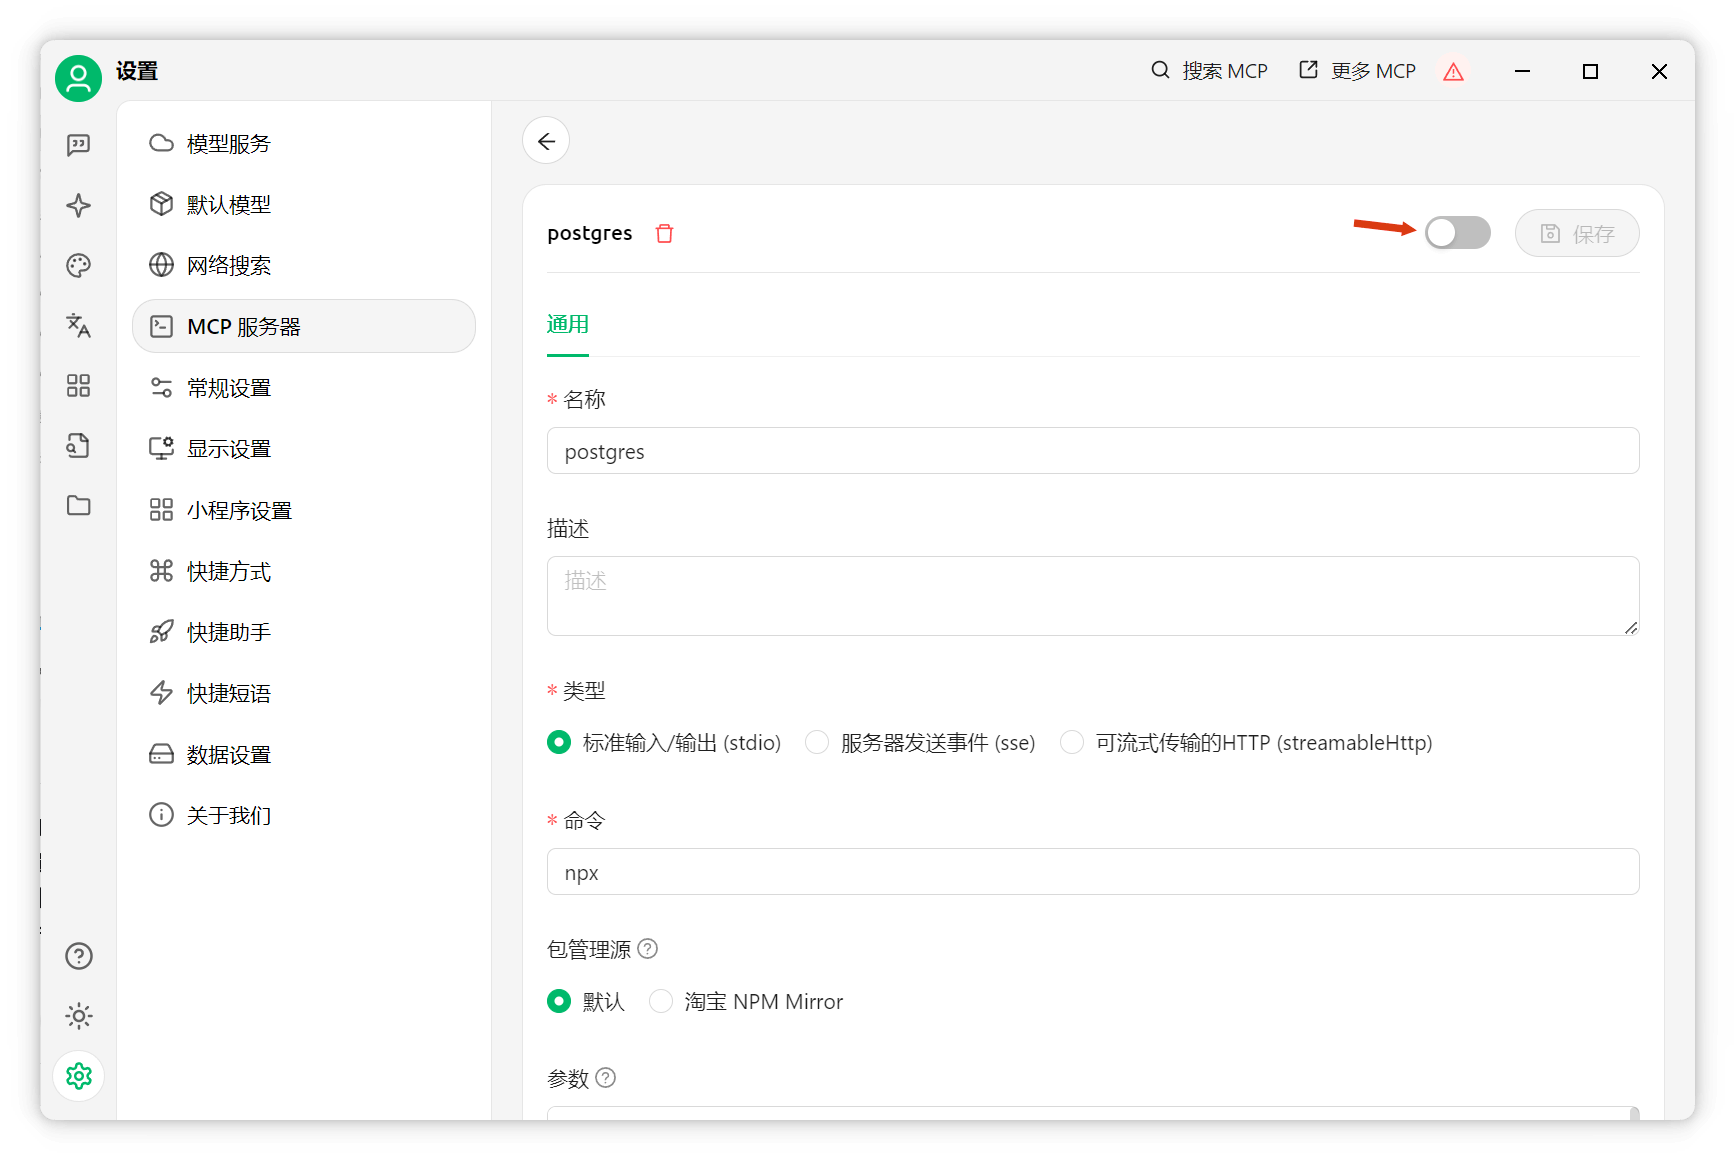Viewport: 1735px width, 1160px height.
Task: Click 更多 MCP text in header
Action: point(1373,71)
